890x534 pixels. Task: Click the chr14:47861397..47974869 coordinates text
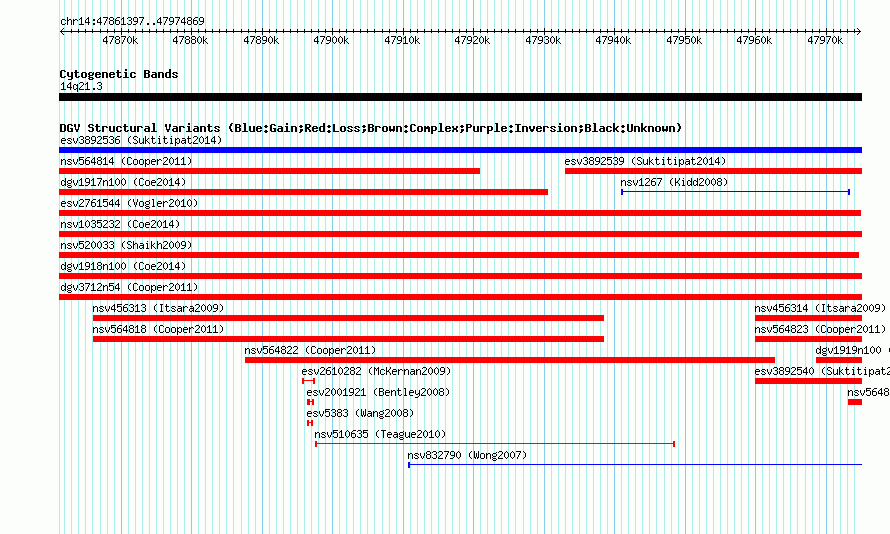click(x=132, y=21)
